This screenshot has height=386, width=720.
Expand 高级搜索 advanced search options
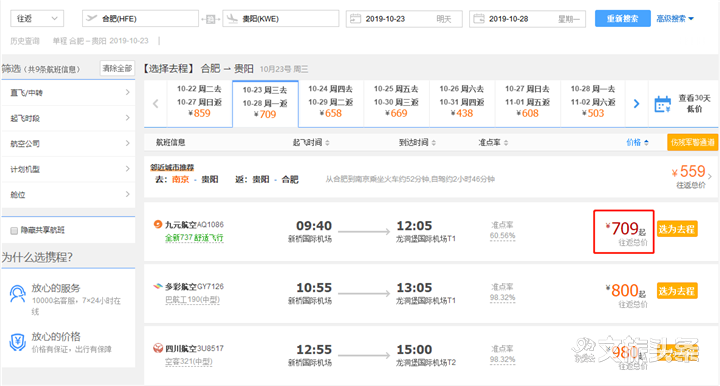click(675, 19)
